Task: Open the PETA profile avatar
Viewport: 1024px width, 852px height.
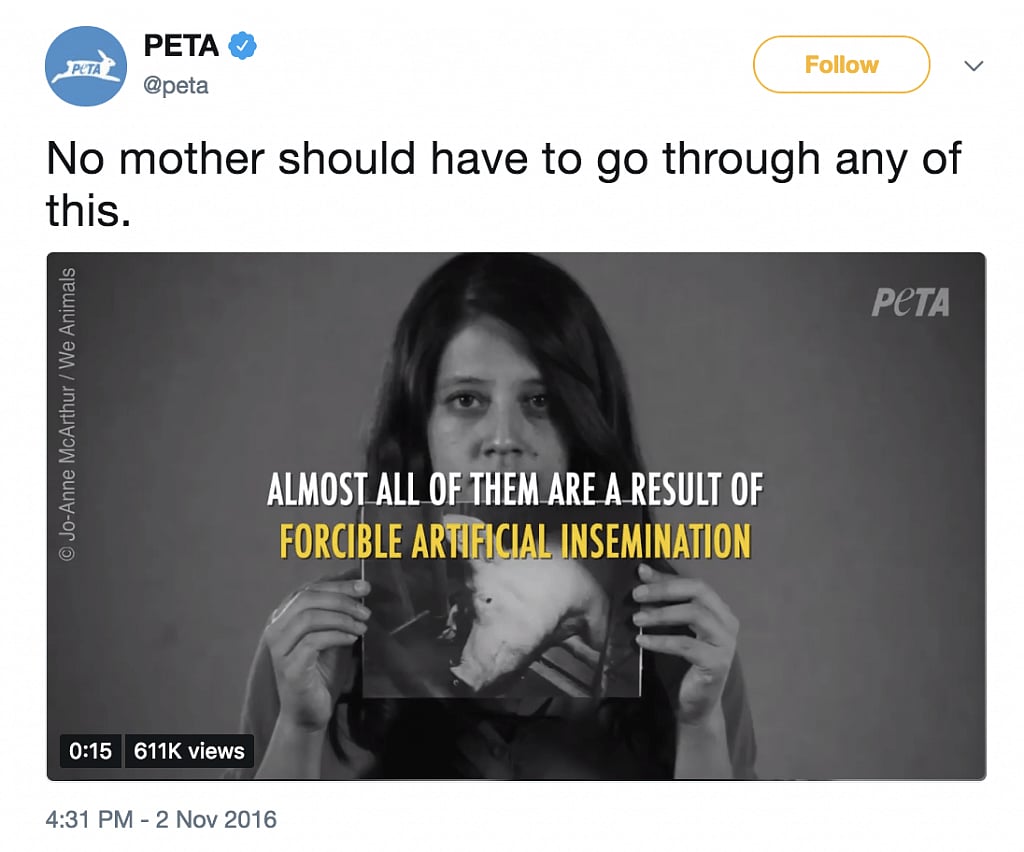Action: click(x=86, y=66)
